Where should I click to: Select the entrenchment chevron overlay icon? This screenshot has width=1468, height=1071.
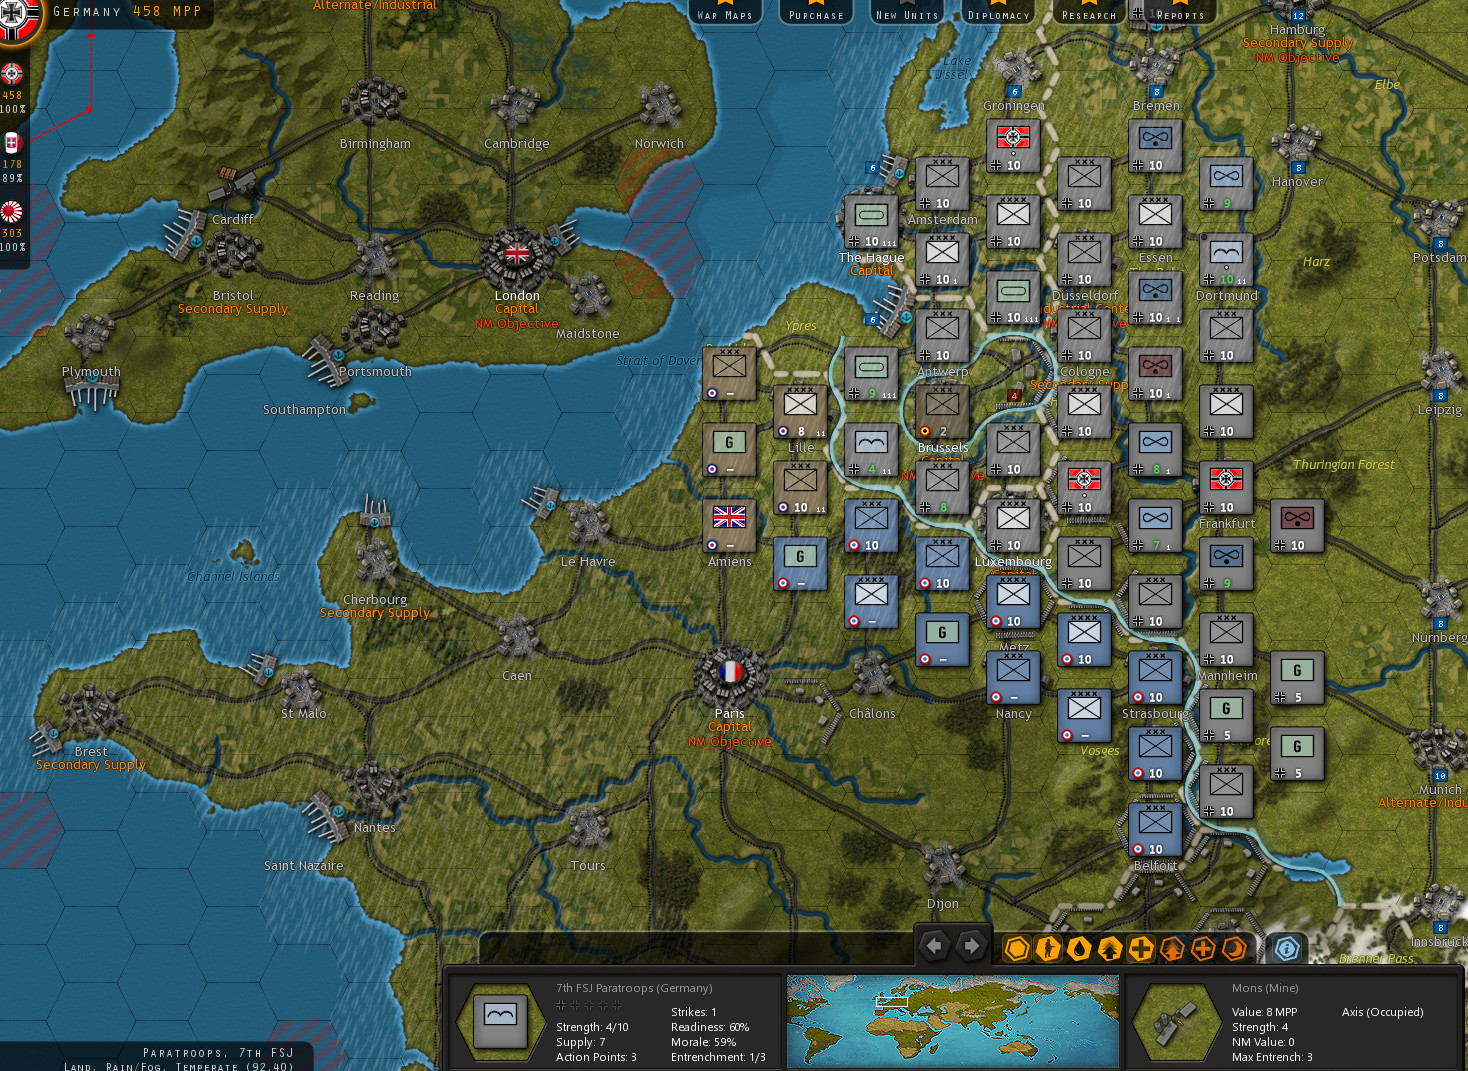pos(1109,948)
